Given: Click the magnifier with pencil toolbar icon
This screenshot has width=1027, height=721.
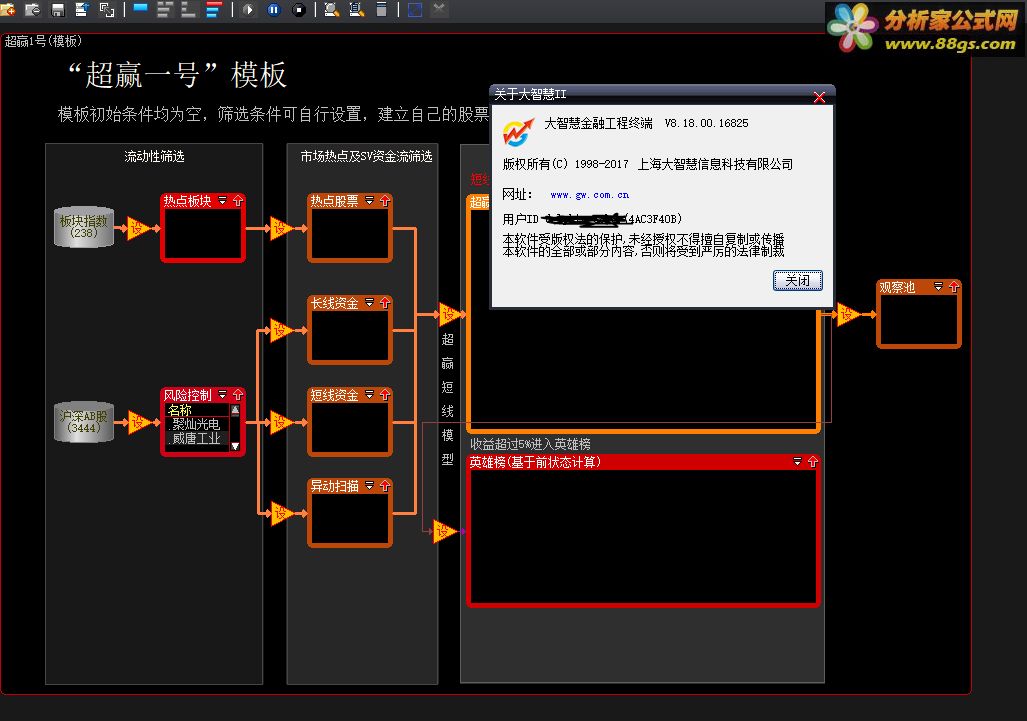Looking at the screenshot, I should click(332, 9).
